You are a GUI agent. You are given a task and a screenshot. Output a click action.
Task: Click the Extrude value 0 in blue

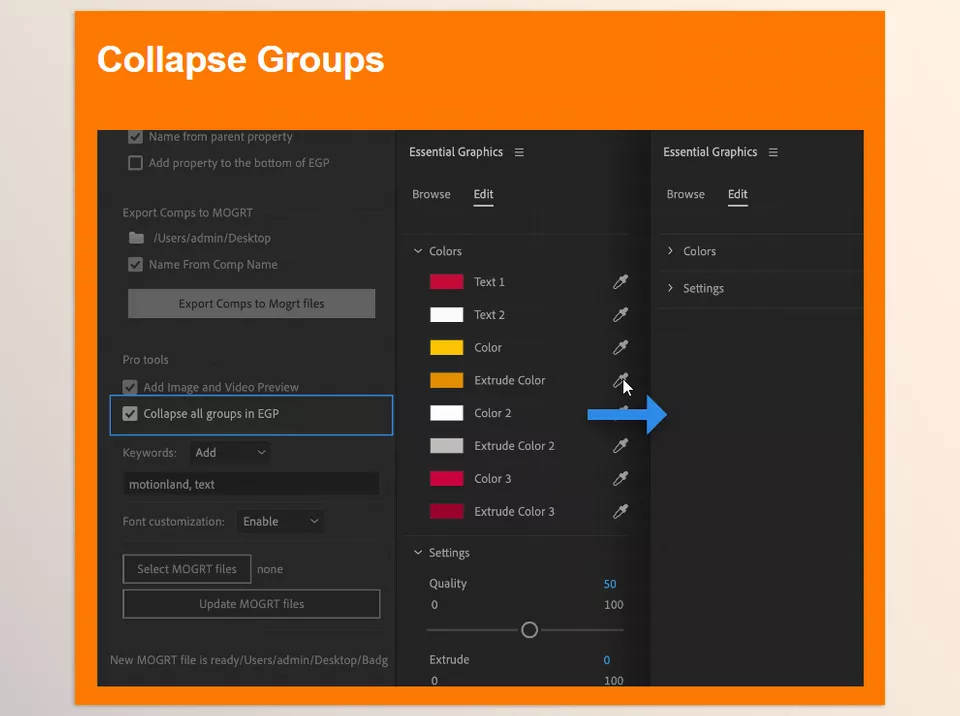pos(607,660)
